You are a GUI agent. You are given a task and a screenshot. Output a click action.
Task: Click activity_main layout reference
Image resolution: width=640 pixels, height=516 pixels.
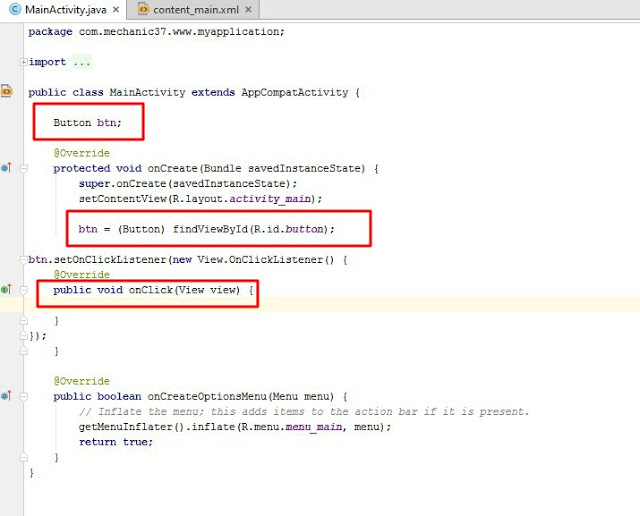(270, 199)
